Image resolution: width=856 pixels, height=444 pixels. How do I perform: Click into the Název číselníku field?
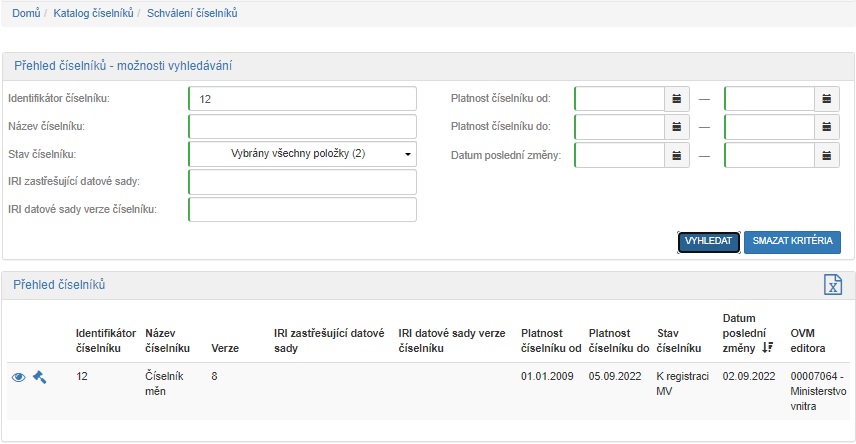[x=302, y=127]
